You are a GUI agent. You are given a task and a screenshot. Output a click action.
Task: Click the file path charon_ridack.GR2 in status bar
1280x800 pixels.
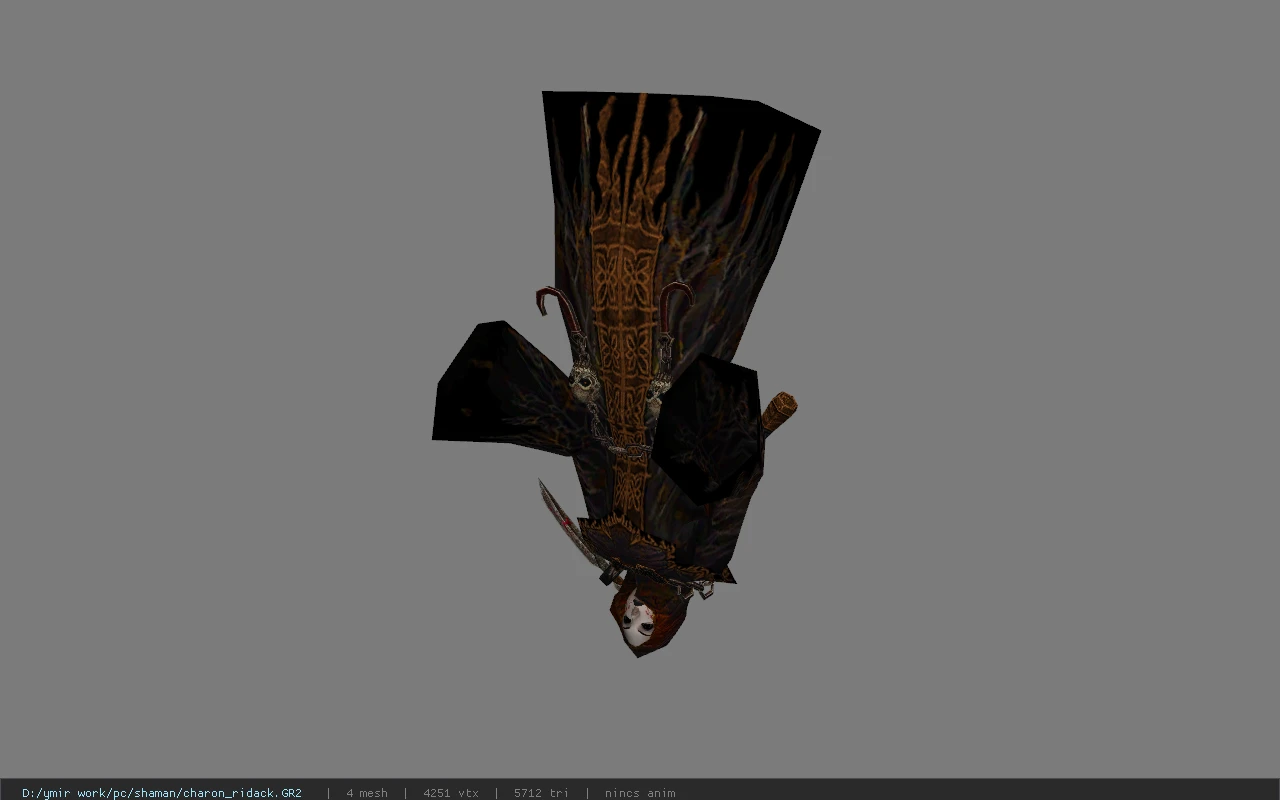(x=162, y=793)
